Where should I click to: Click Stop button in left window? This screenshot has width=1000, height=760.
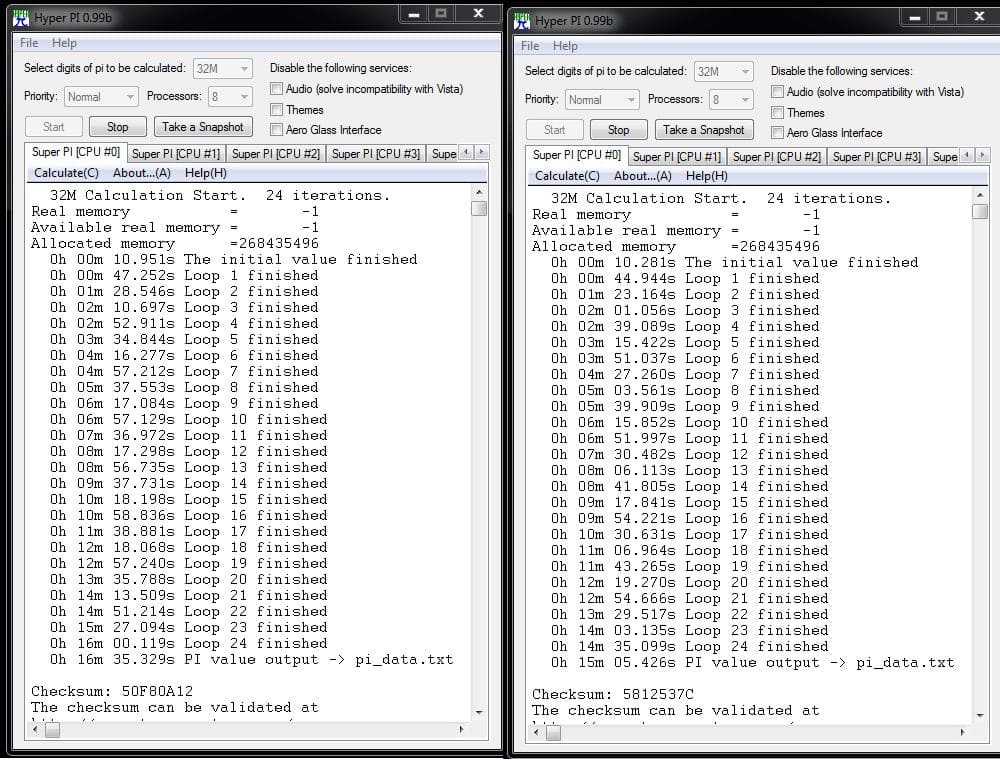[117, 127]
